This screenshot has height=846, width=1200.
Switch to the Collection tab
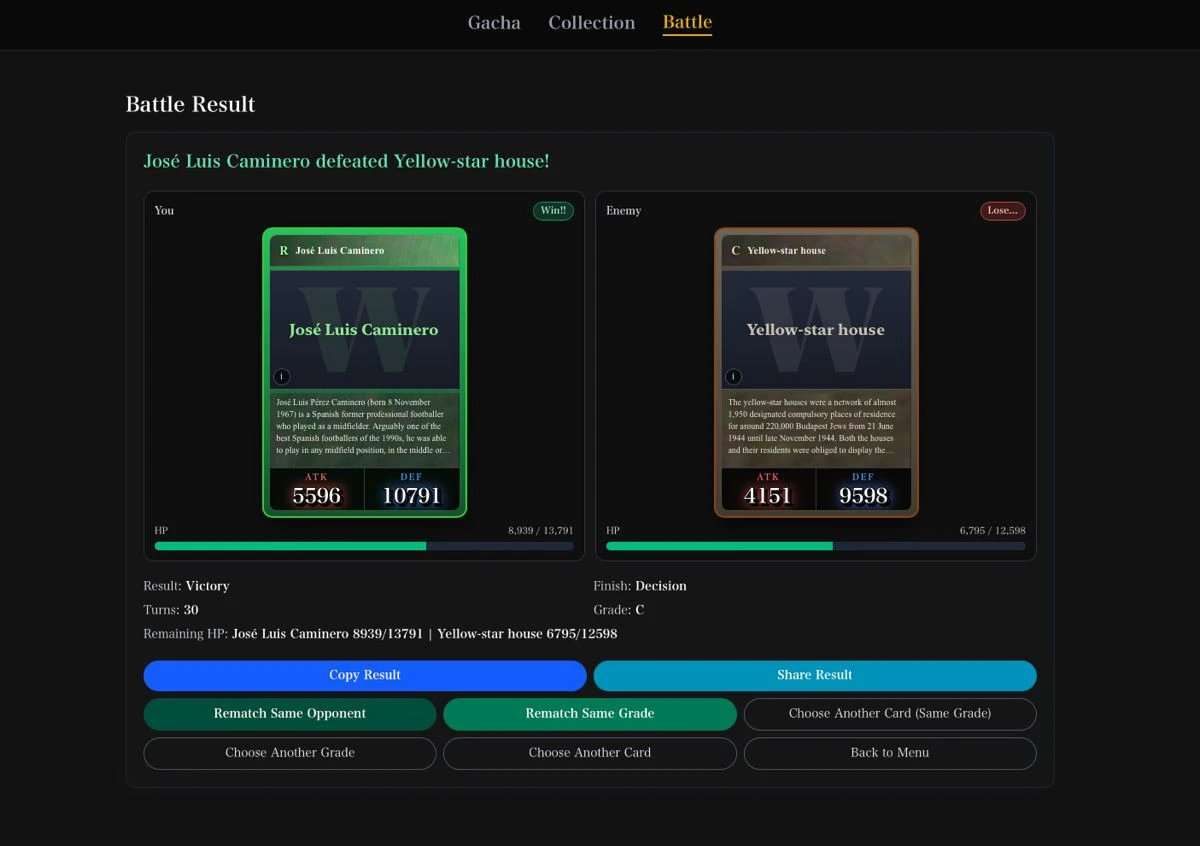tap(591, 22)
